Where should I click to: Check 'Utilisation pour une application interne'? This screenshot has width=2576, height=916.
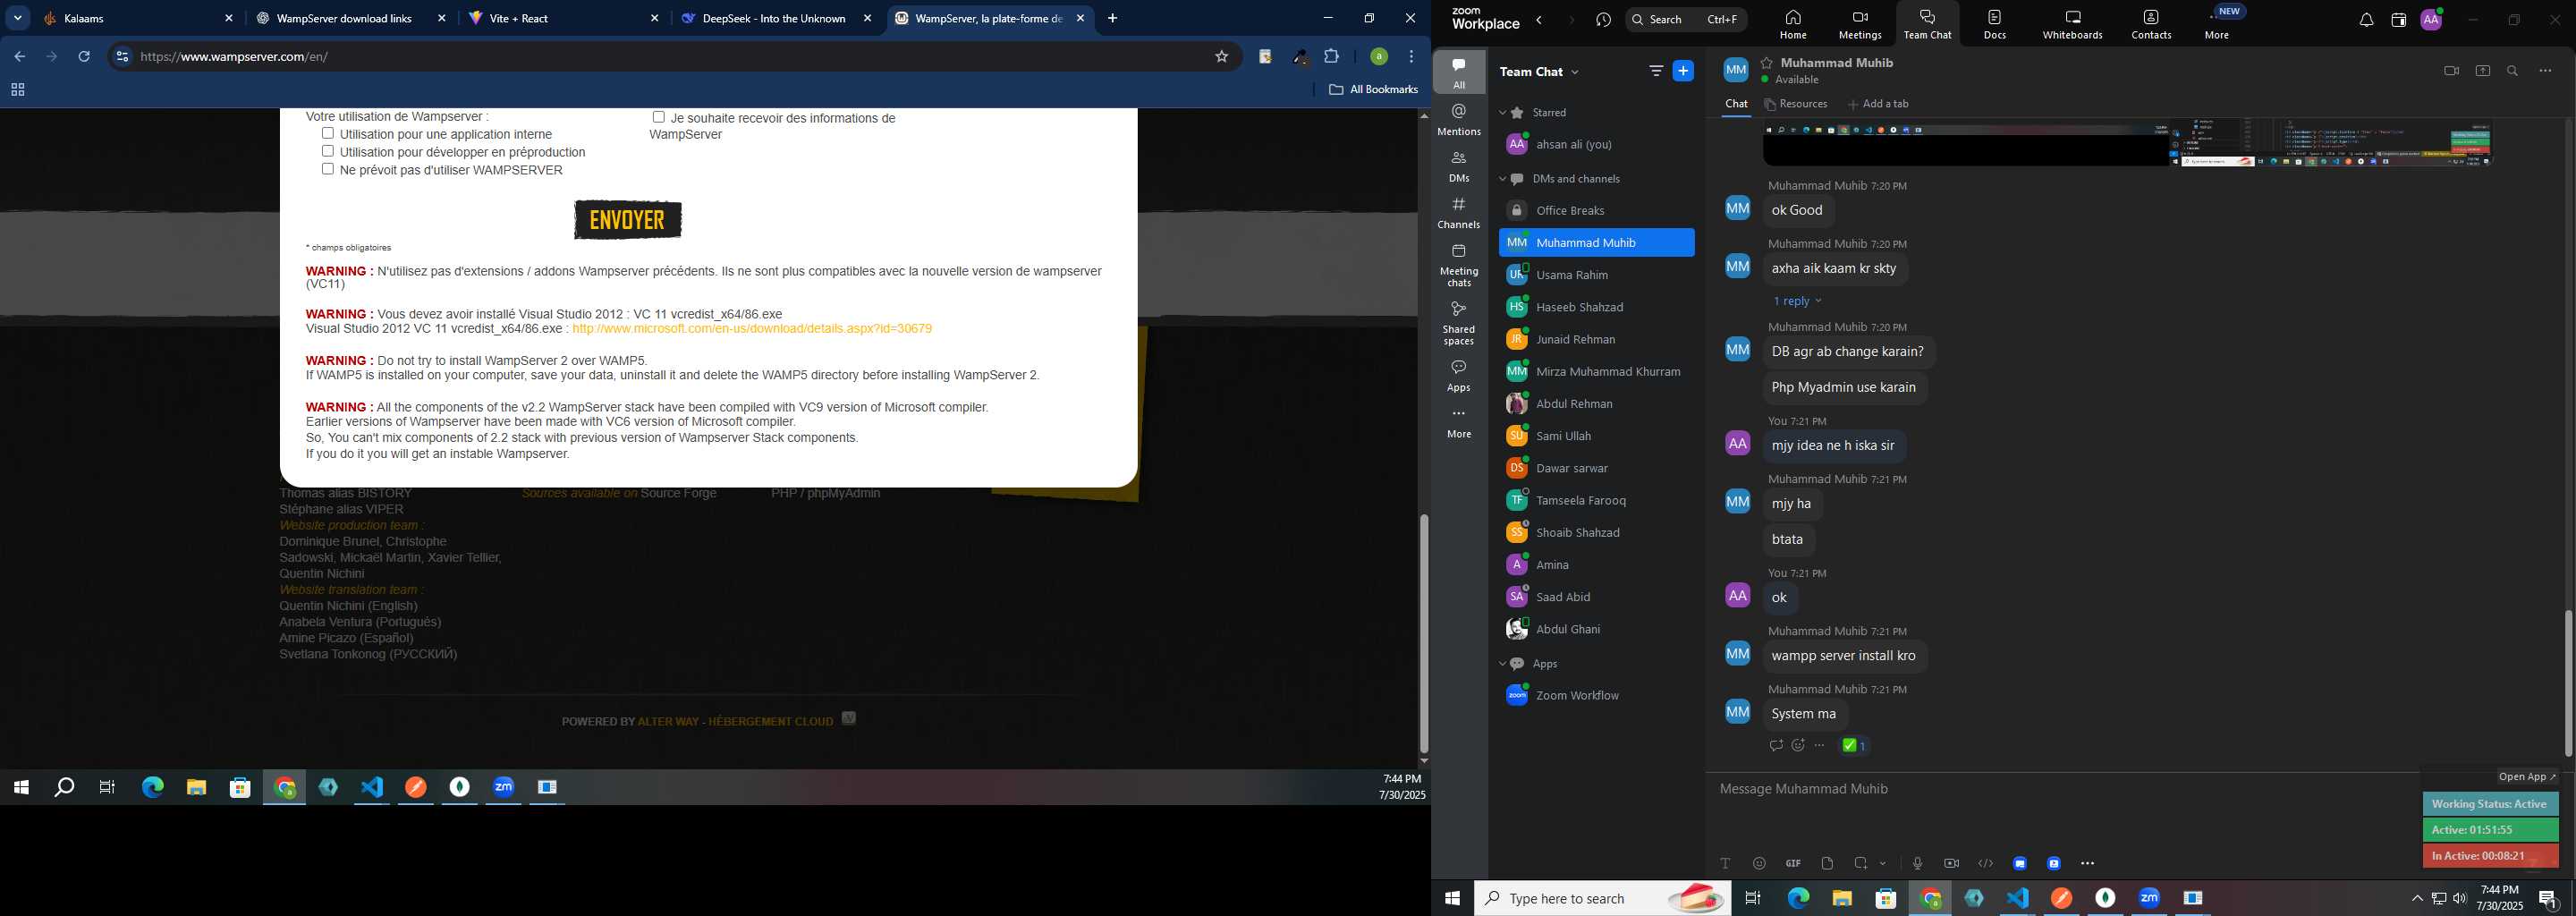pos(327,133)
